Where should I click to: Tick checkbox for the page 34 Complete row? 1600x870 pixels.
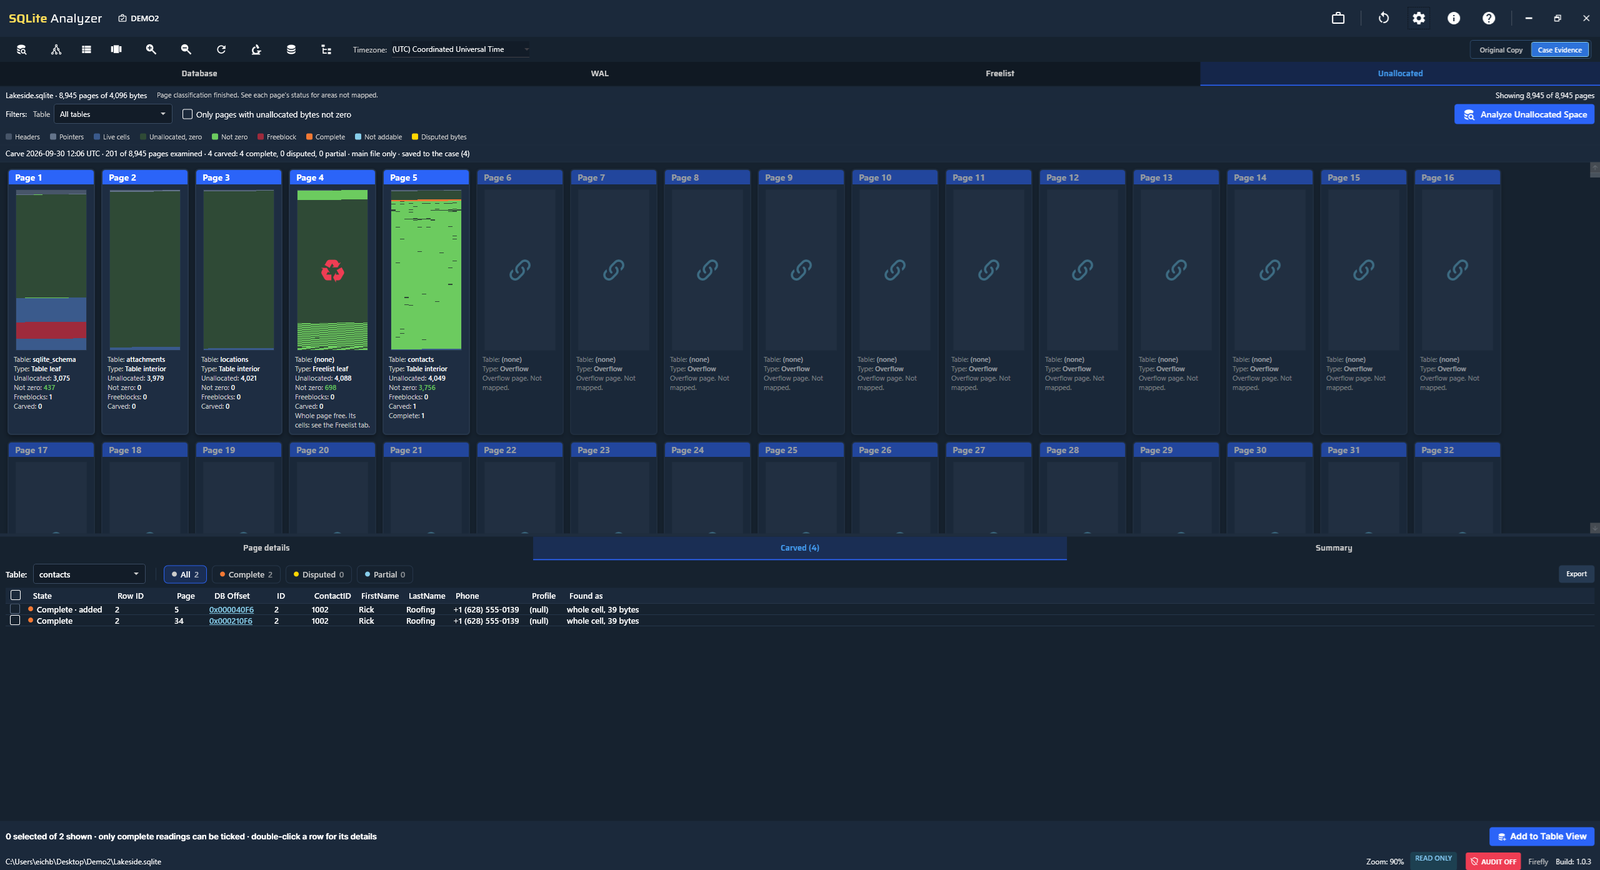point(15,620)
